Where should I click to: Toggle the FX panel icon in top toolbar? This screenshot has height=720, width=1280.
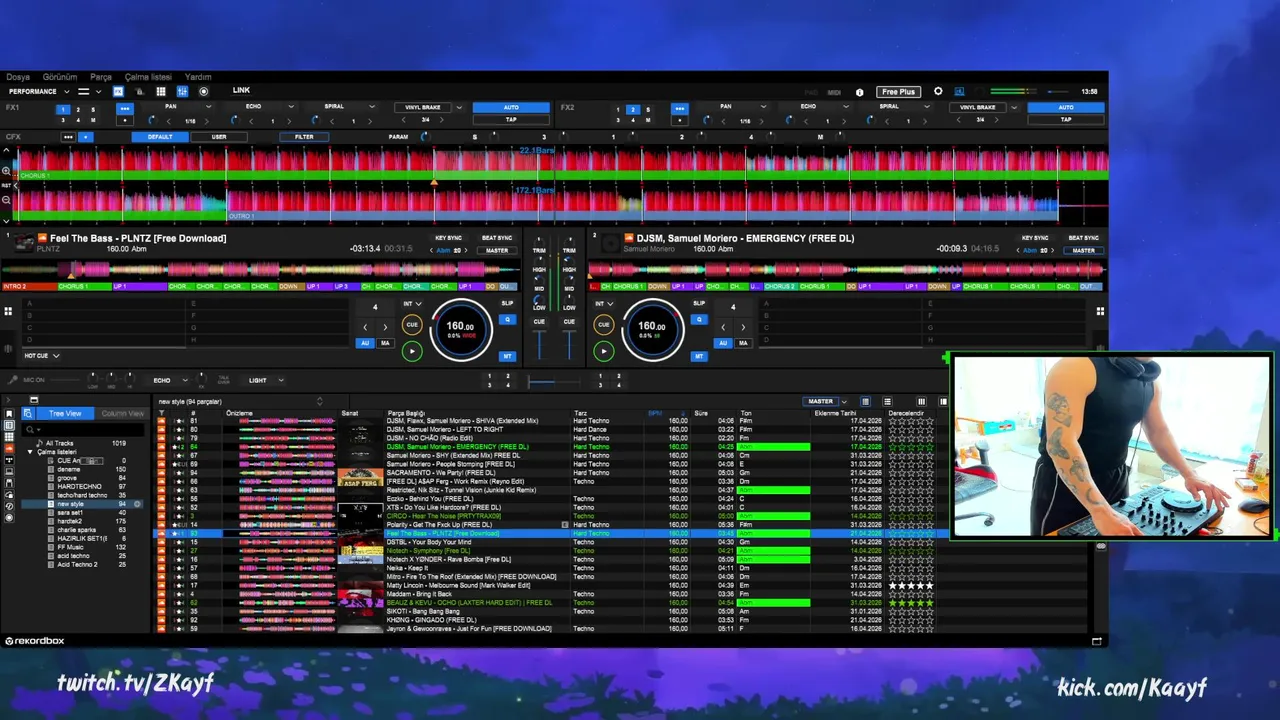click(x=118, y=91)
